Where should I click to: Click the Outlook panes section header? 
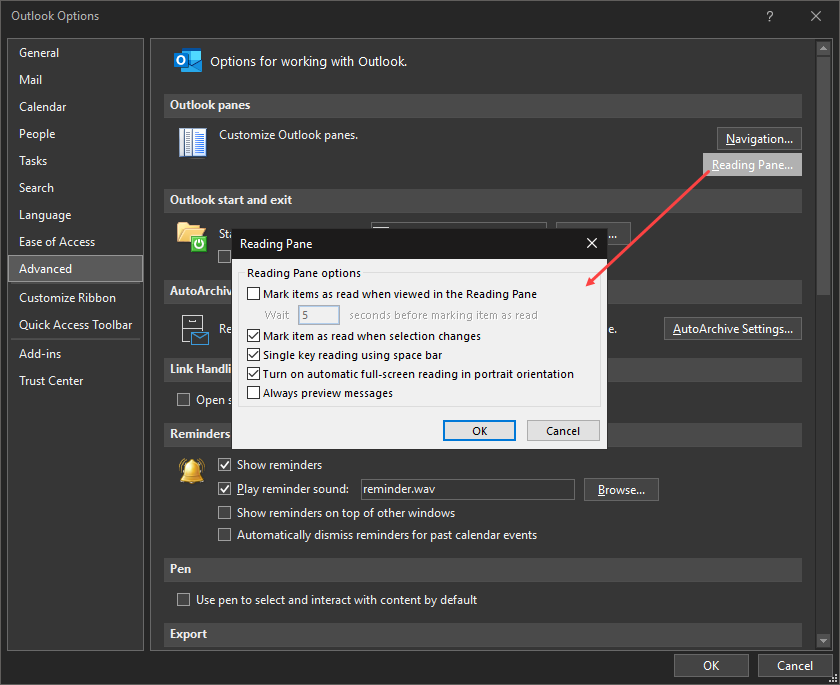[483, 105]
